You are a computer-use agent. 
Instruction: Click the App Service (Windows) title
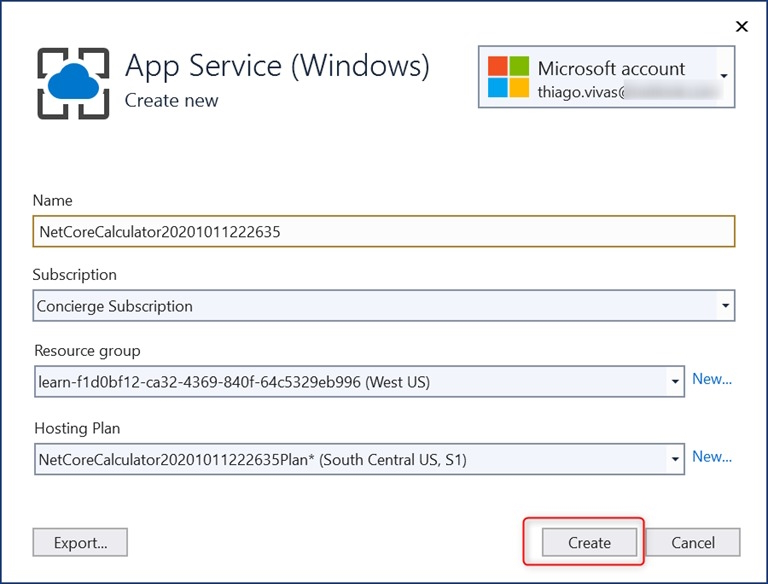tap(277, 66)
